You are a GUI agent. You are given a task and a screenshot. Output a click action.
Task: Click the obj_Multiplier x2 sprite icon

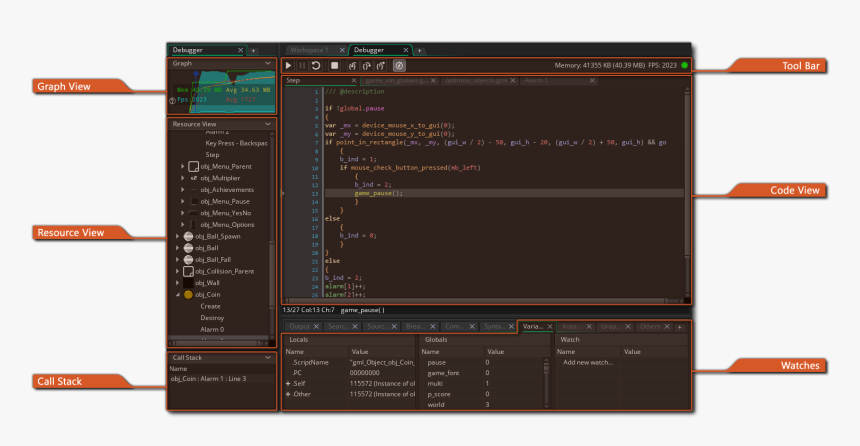tap(194, 178)
